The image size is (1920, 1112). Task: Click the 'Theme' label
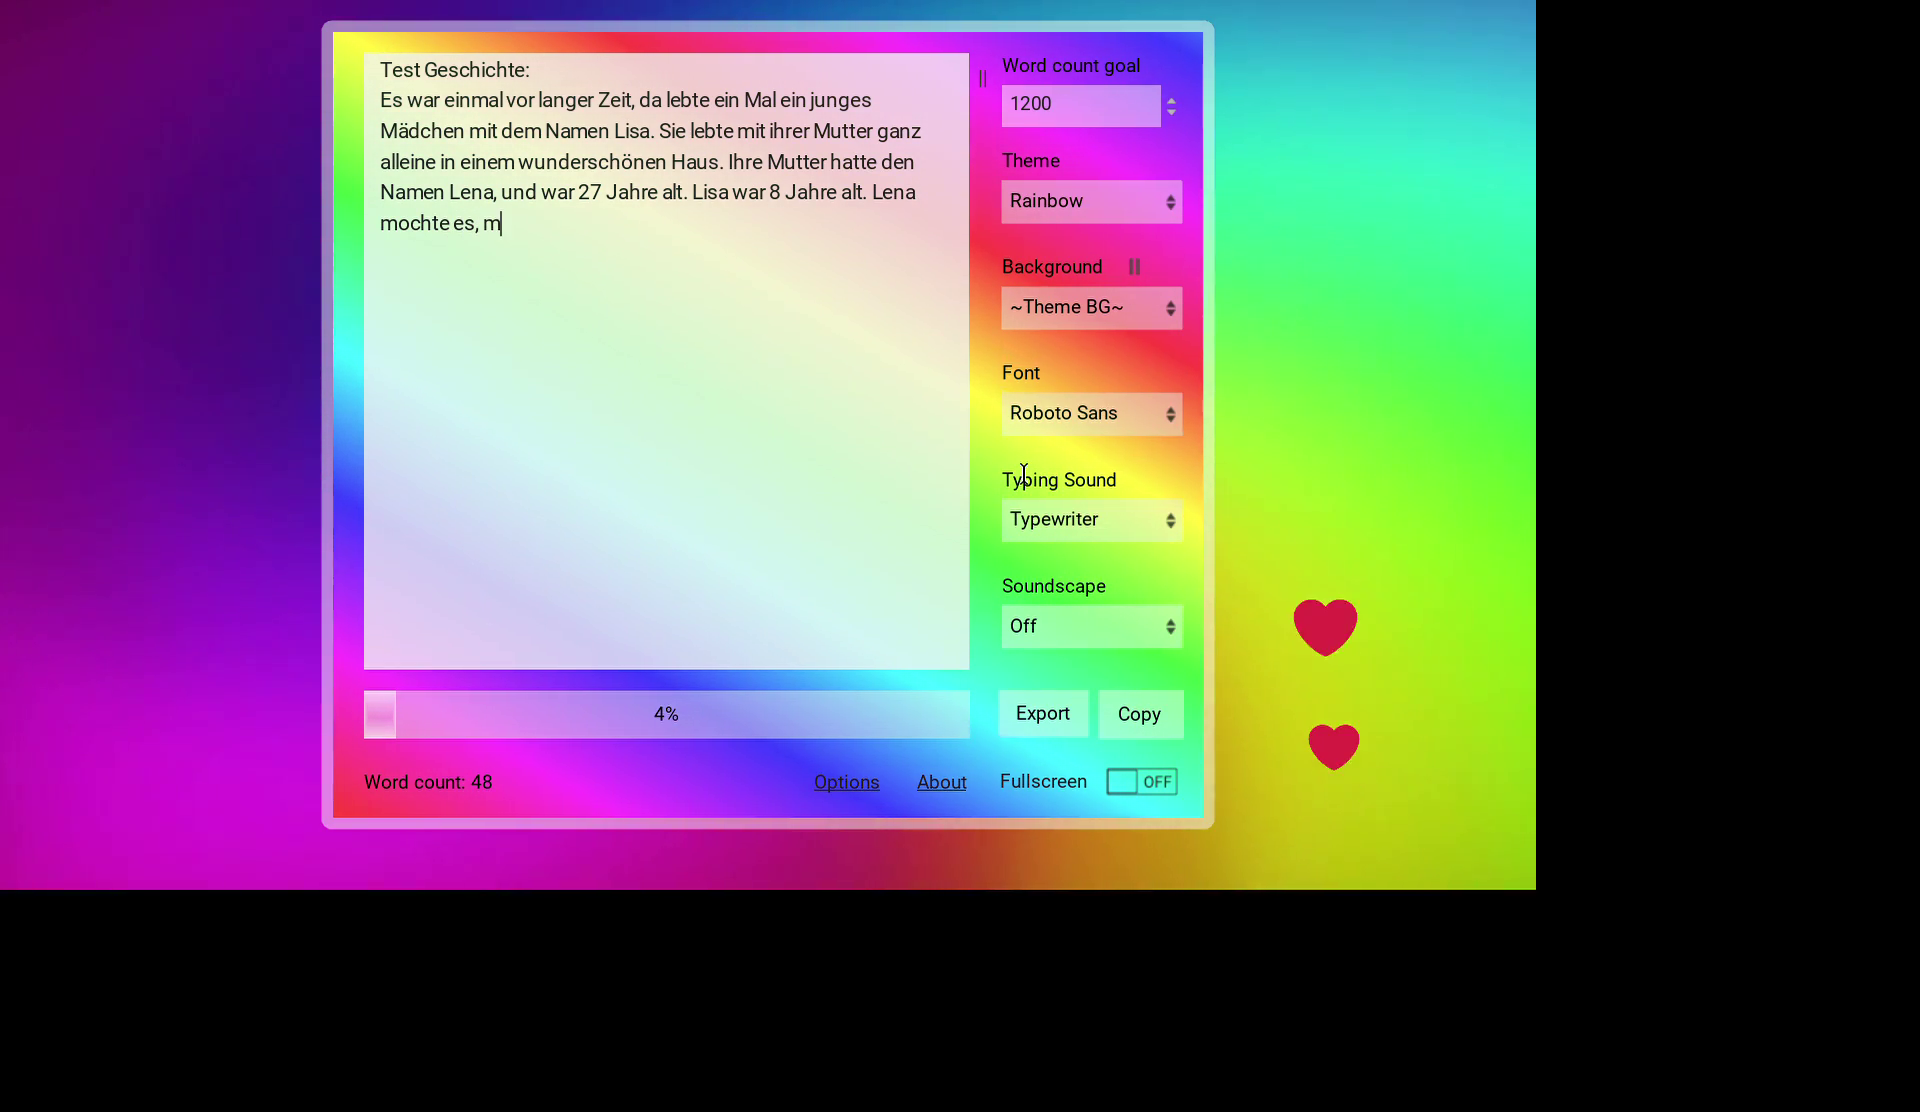coord(1031,161)
